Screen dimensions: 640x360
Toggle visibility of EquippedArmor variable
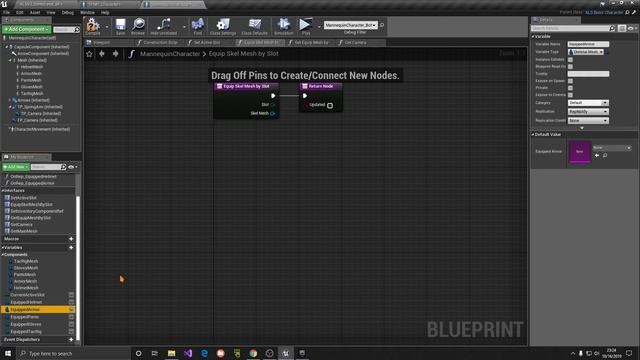click(x=71, y=309)
